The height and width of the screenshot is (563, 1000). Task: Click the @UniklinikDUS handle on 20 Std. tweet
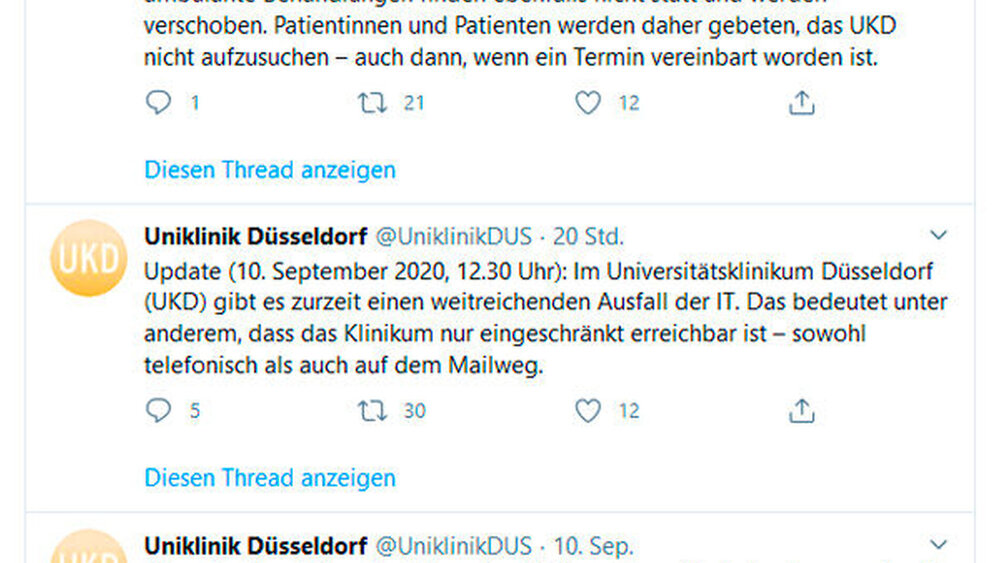point(453,237)
